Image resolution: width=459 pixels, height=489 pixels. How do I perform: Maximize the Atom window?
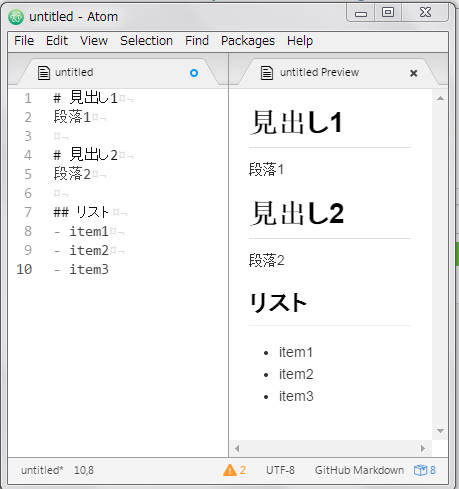coord(388,13)
